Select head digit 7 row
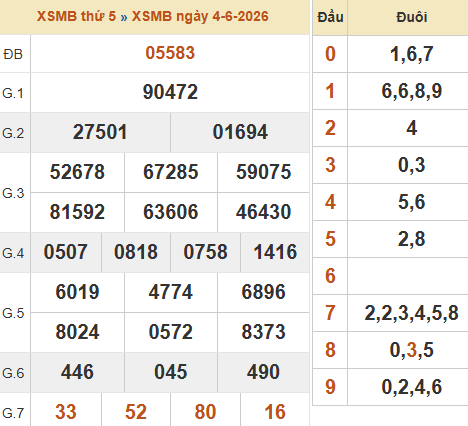 (390, 313)
